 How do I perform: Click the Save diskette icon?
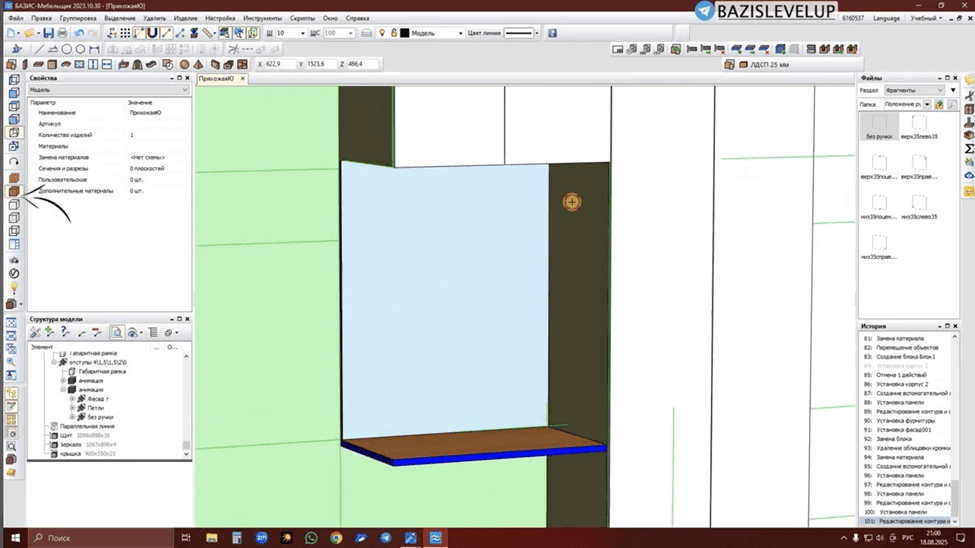(x=48, y=33)
